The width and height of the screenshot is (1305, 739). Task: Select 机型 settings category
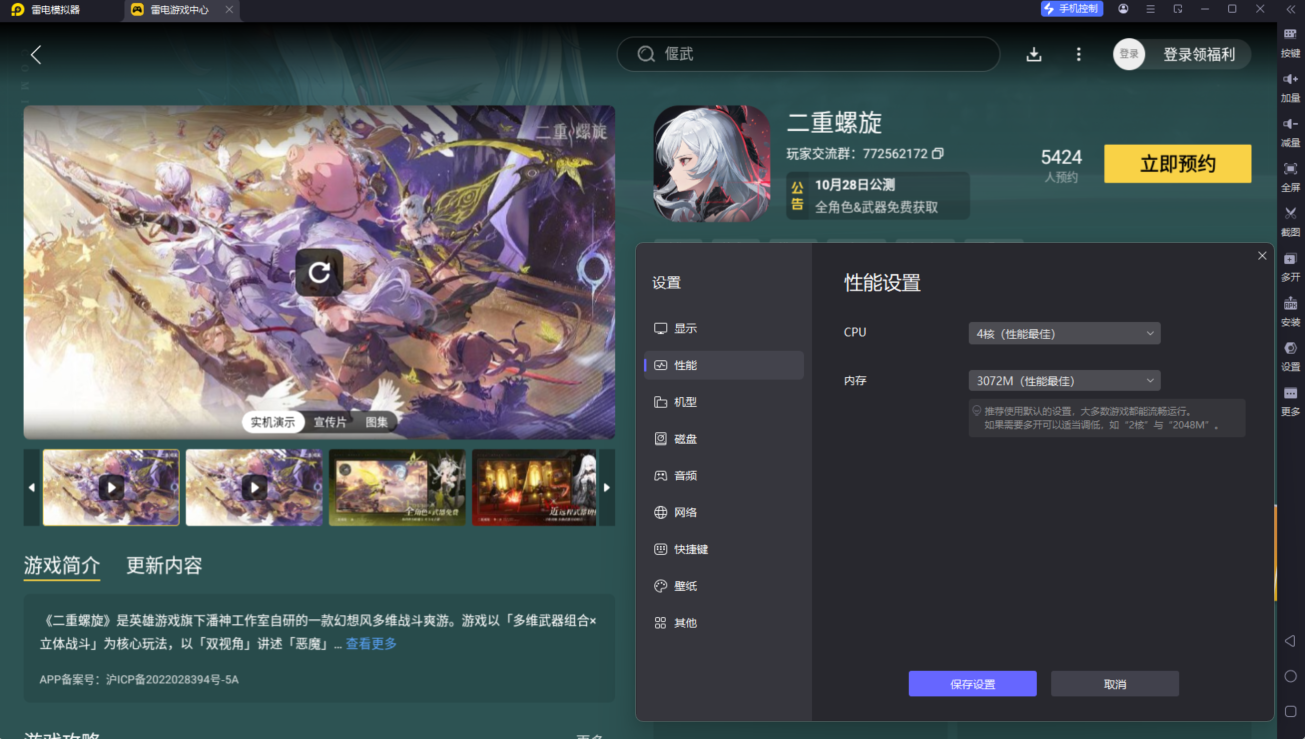point(724,402)
